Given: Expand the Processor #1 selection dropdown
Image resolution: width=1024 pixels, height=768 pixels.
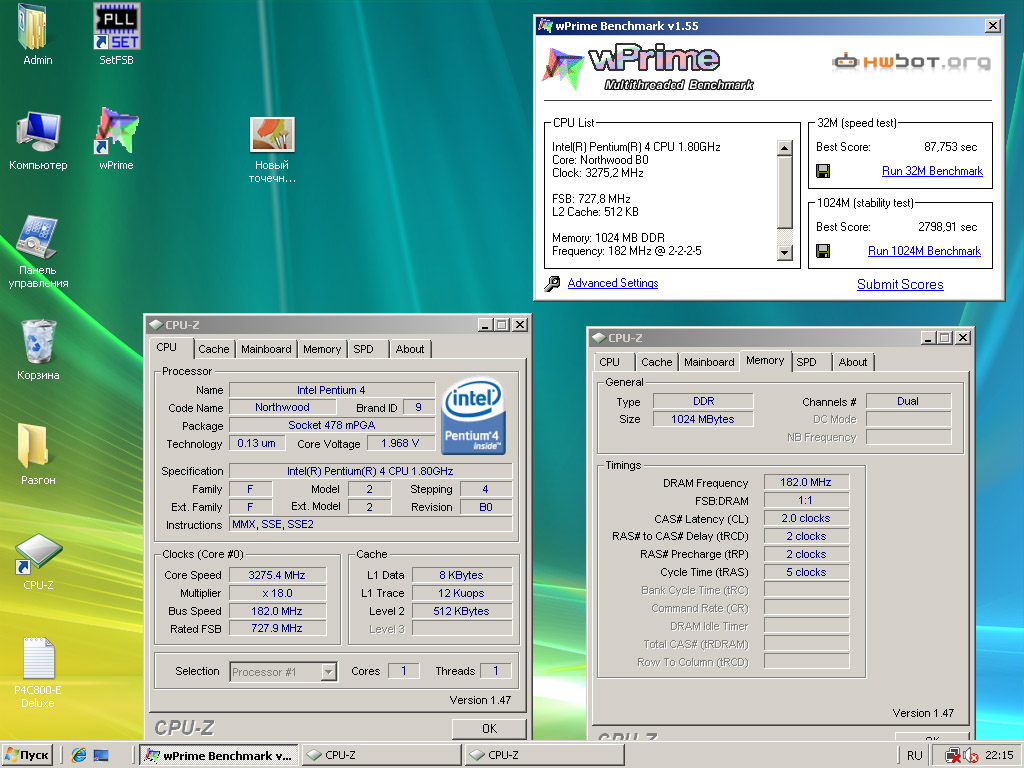Looking at the screenshot, I should click(x=328, y=671).
